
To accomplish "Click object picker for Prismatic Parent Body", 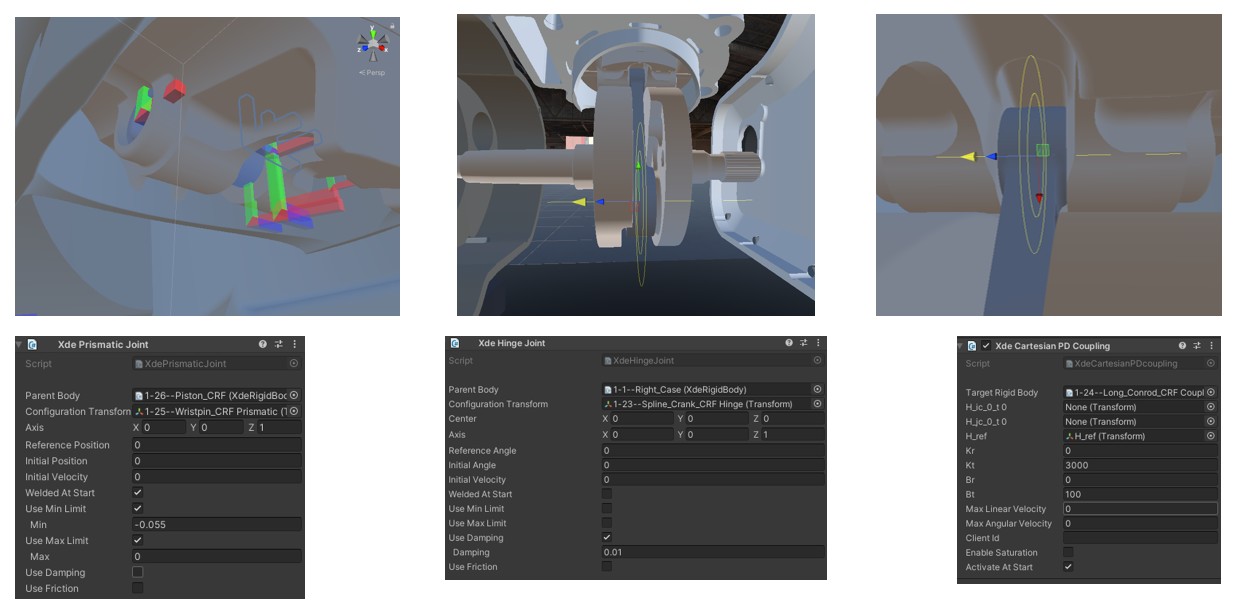I will tap(294, 395).
